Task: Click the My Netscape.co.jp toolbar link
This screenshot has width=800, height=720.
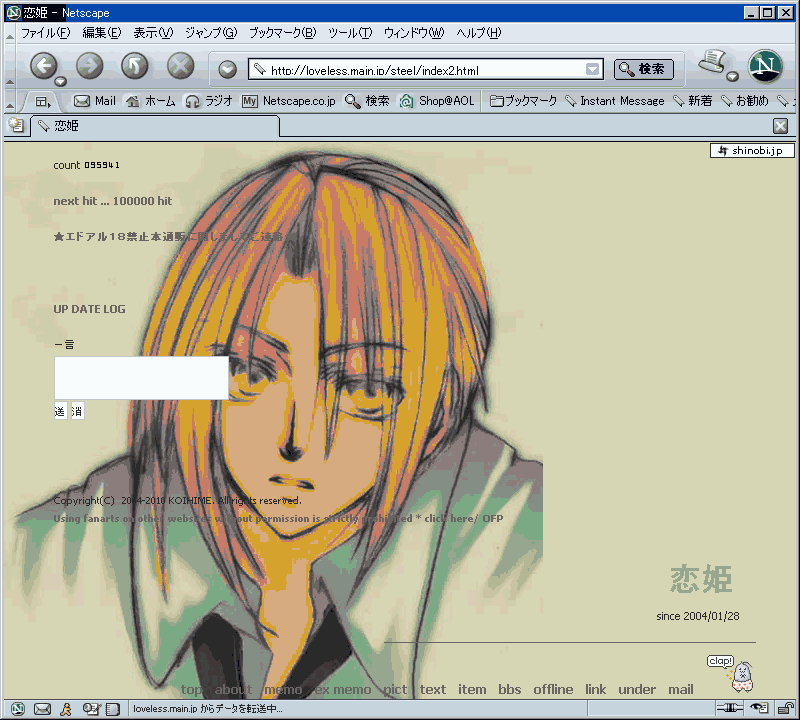Action: pyautogui.click(x=289, y=101)
